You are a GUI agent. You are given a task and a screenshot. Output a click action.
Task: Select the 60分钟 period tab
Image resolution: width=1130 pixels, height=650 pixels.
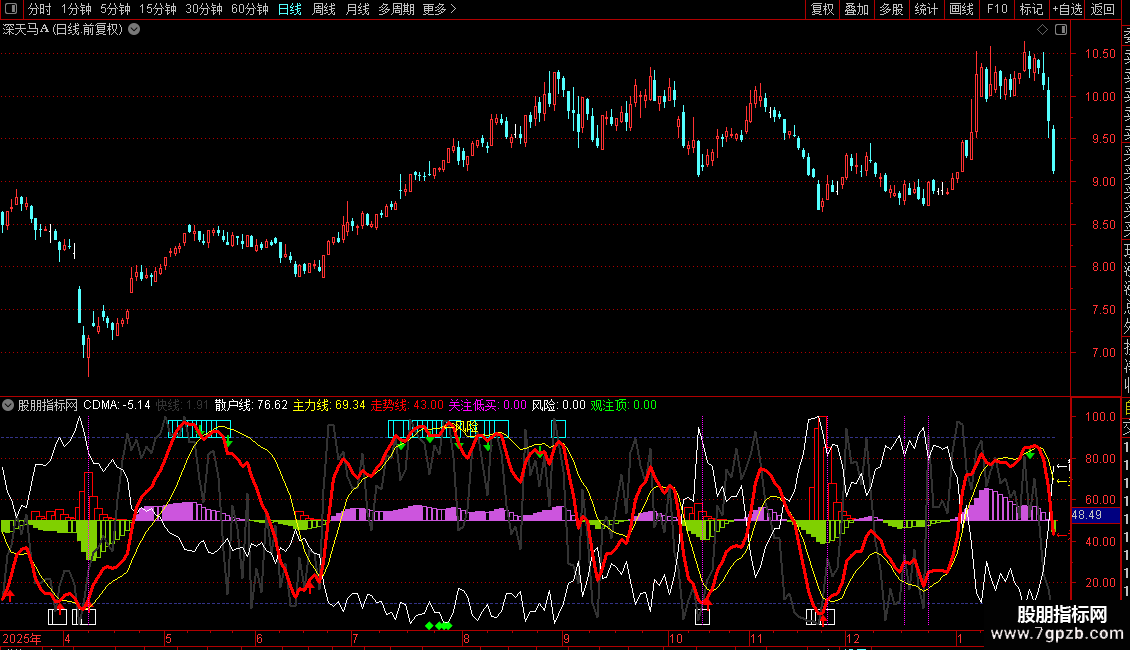(x=250, y=9)
